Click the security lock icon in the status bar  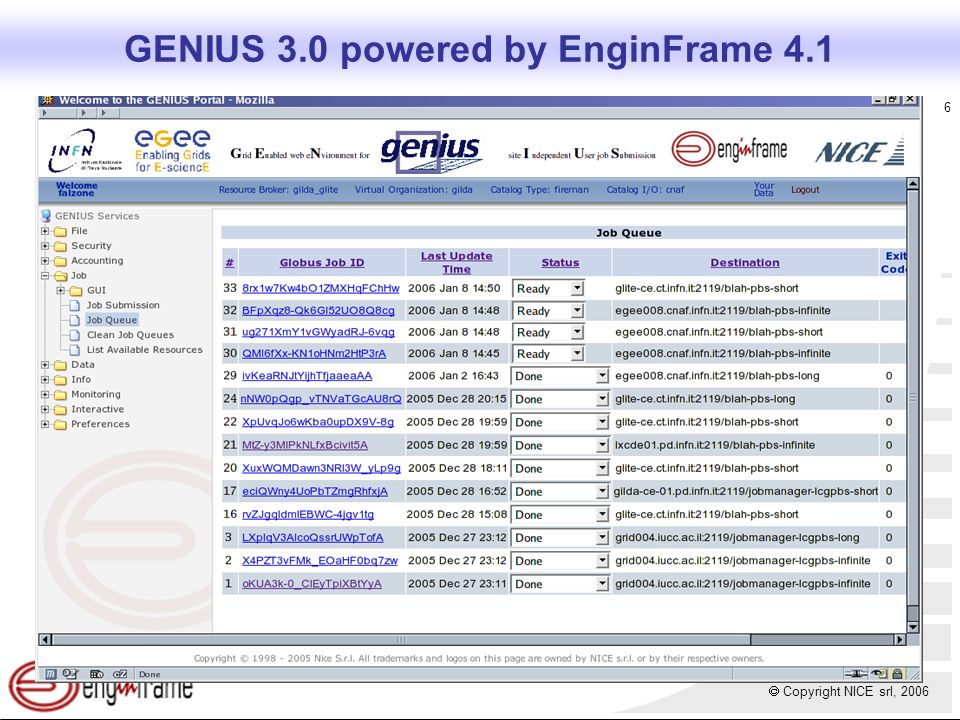(898, 674)
